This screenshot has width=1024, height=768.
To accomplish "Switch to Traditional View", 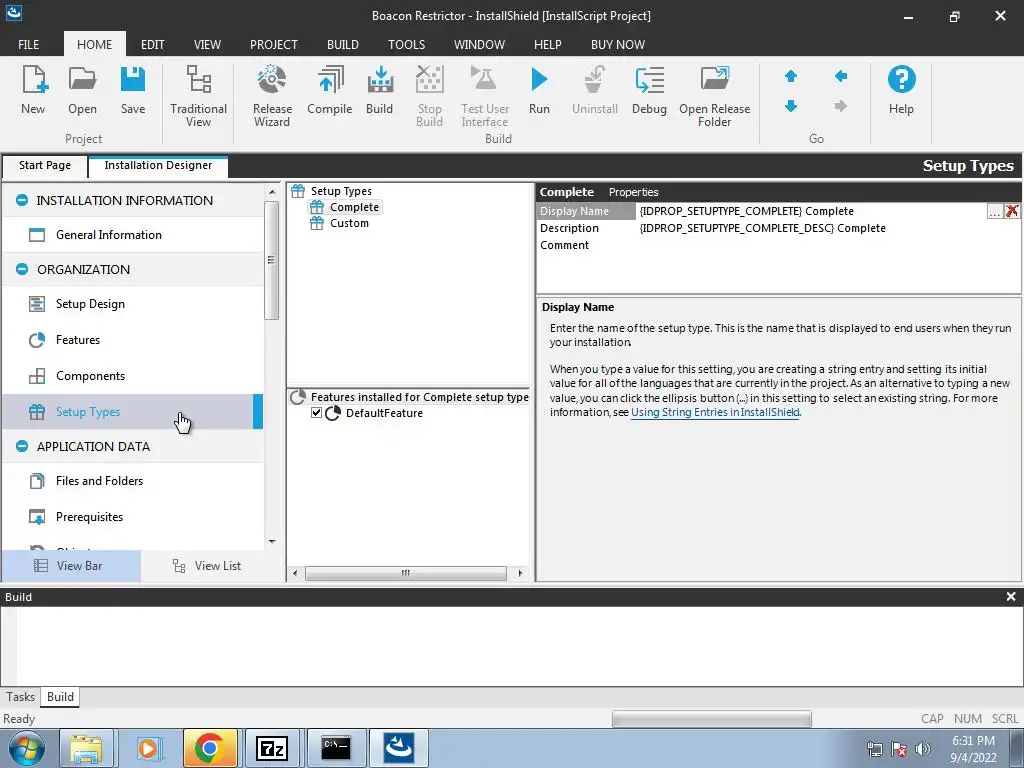I will (x=199, y=96).
